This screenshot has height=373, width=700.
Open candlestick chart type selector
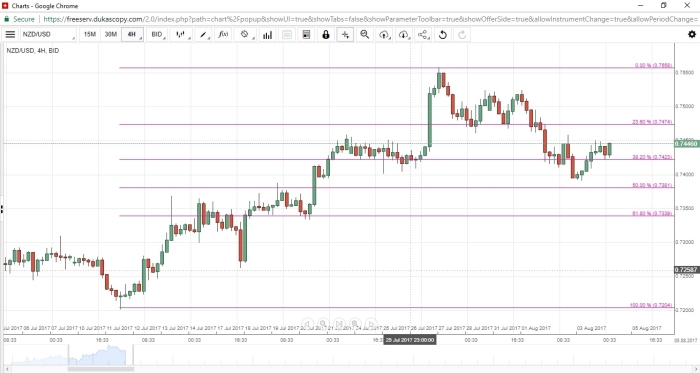point(181,34)
